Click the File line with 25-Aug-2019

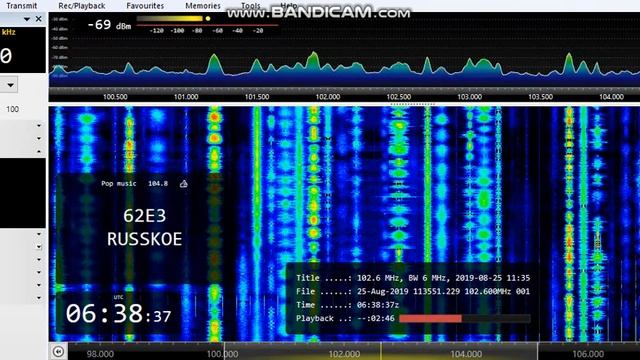[x=413, y=291]
